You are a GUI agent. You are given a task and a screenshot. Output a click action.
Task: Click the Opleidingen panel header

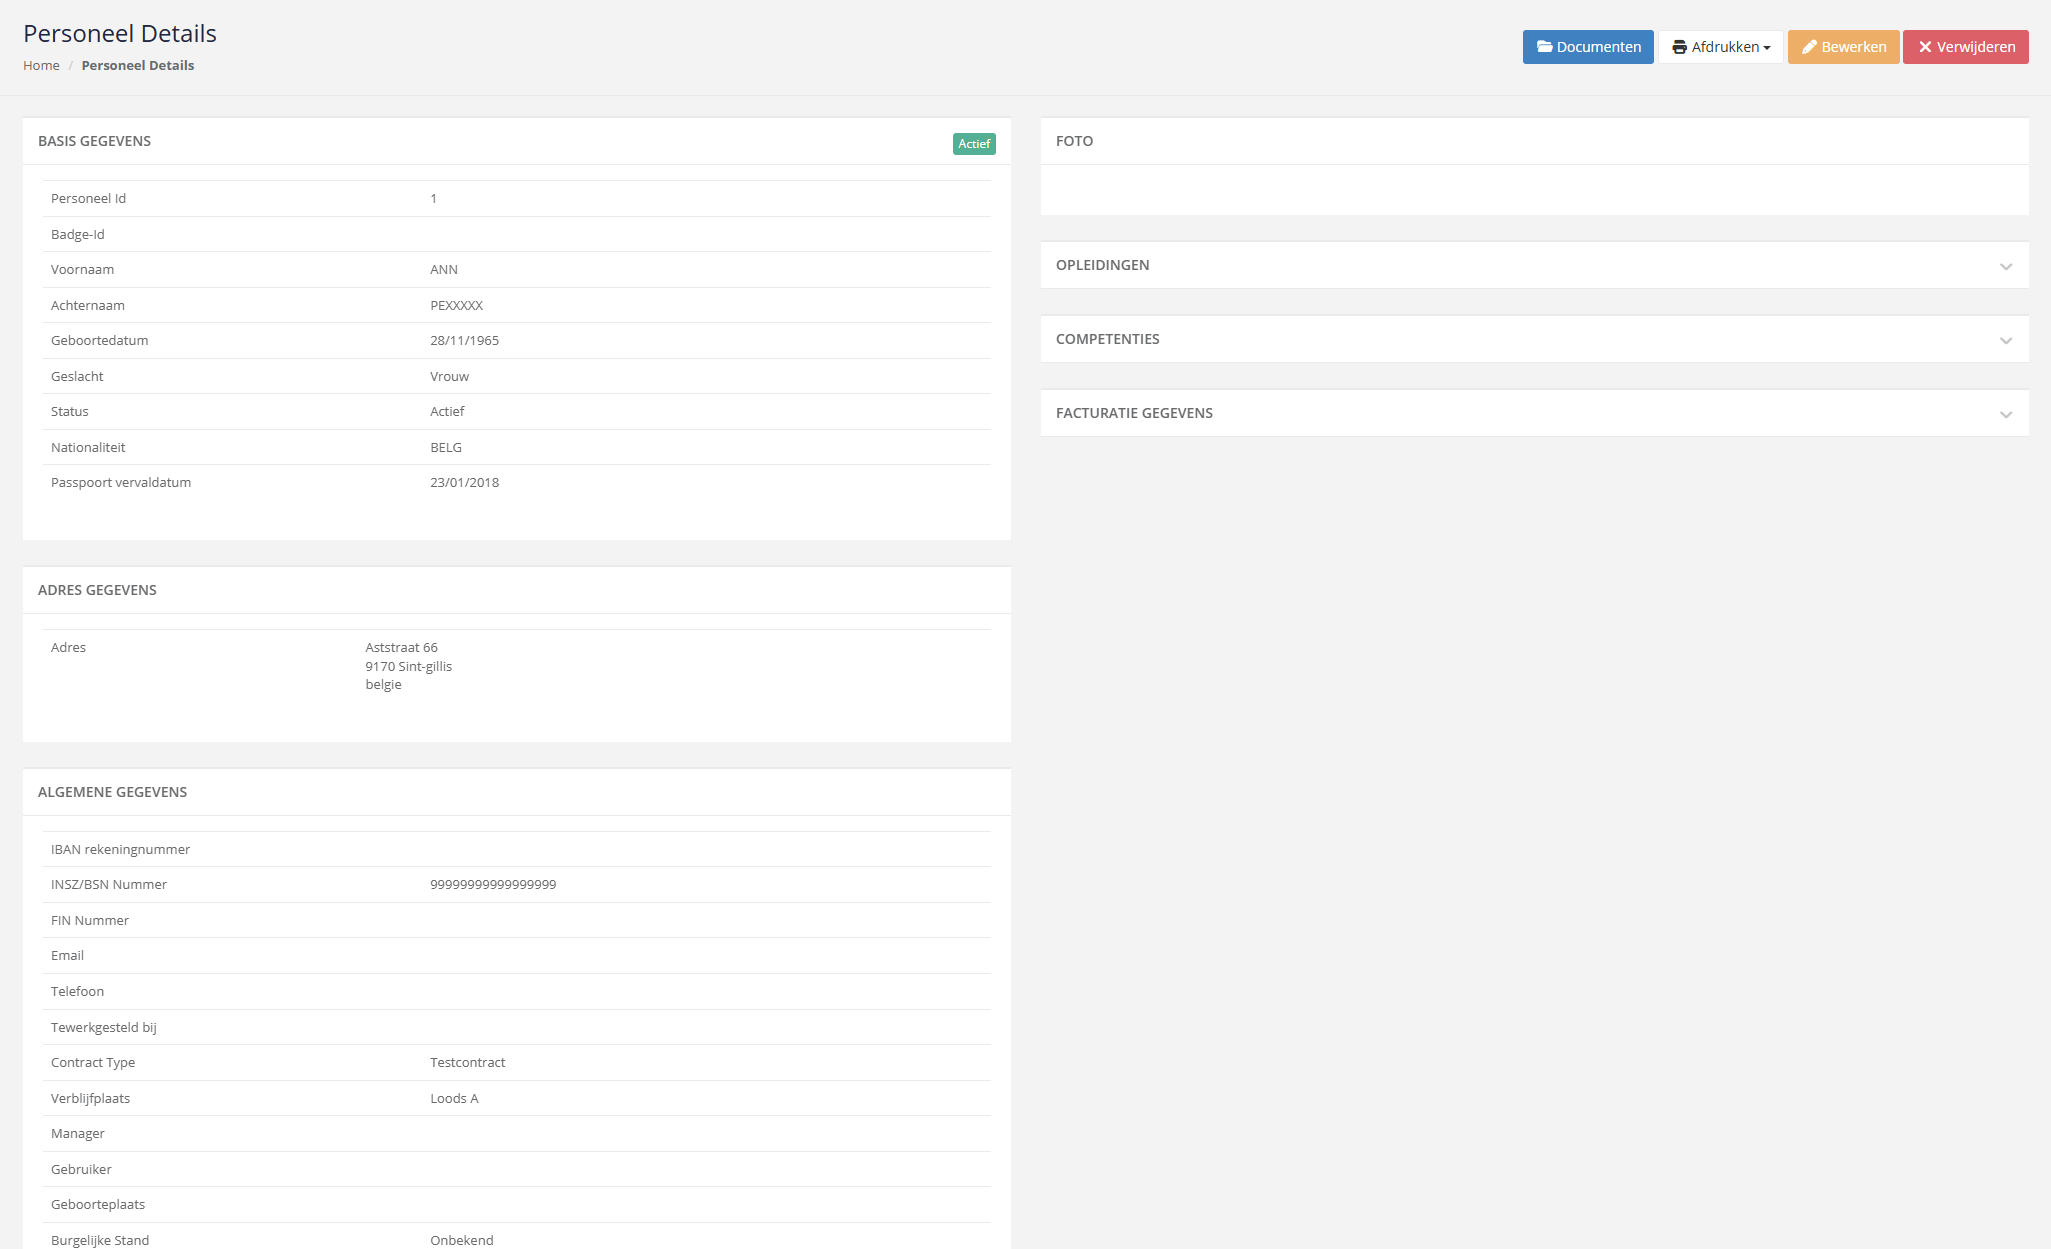[x=1534, y=265]
